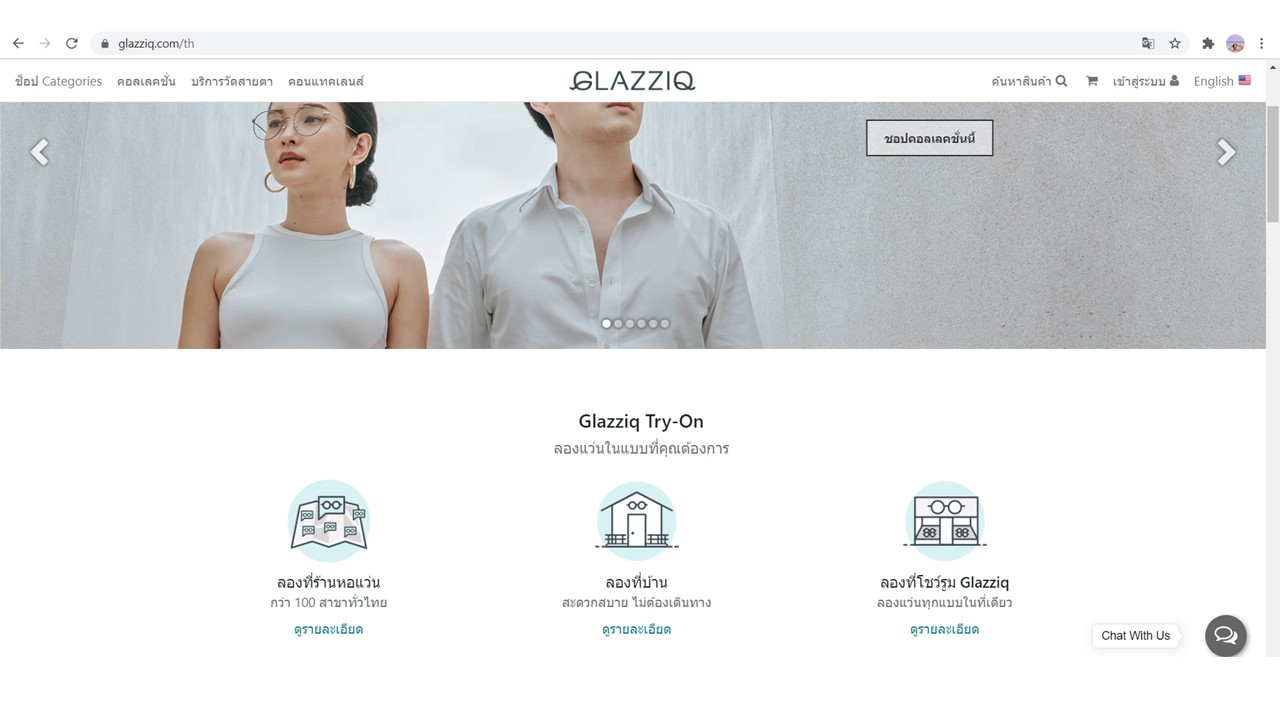Screen dimensions: 1280x720
Task: Select the home try-on house icon
Action: pos(637,520)
